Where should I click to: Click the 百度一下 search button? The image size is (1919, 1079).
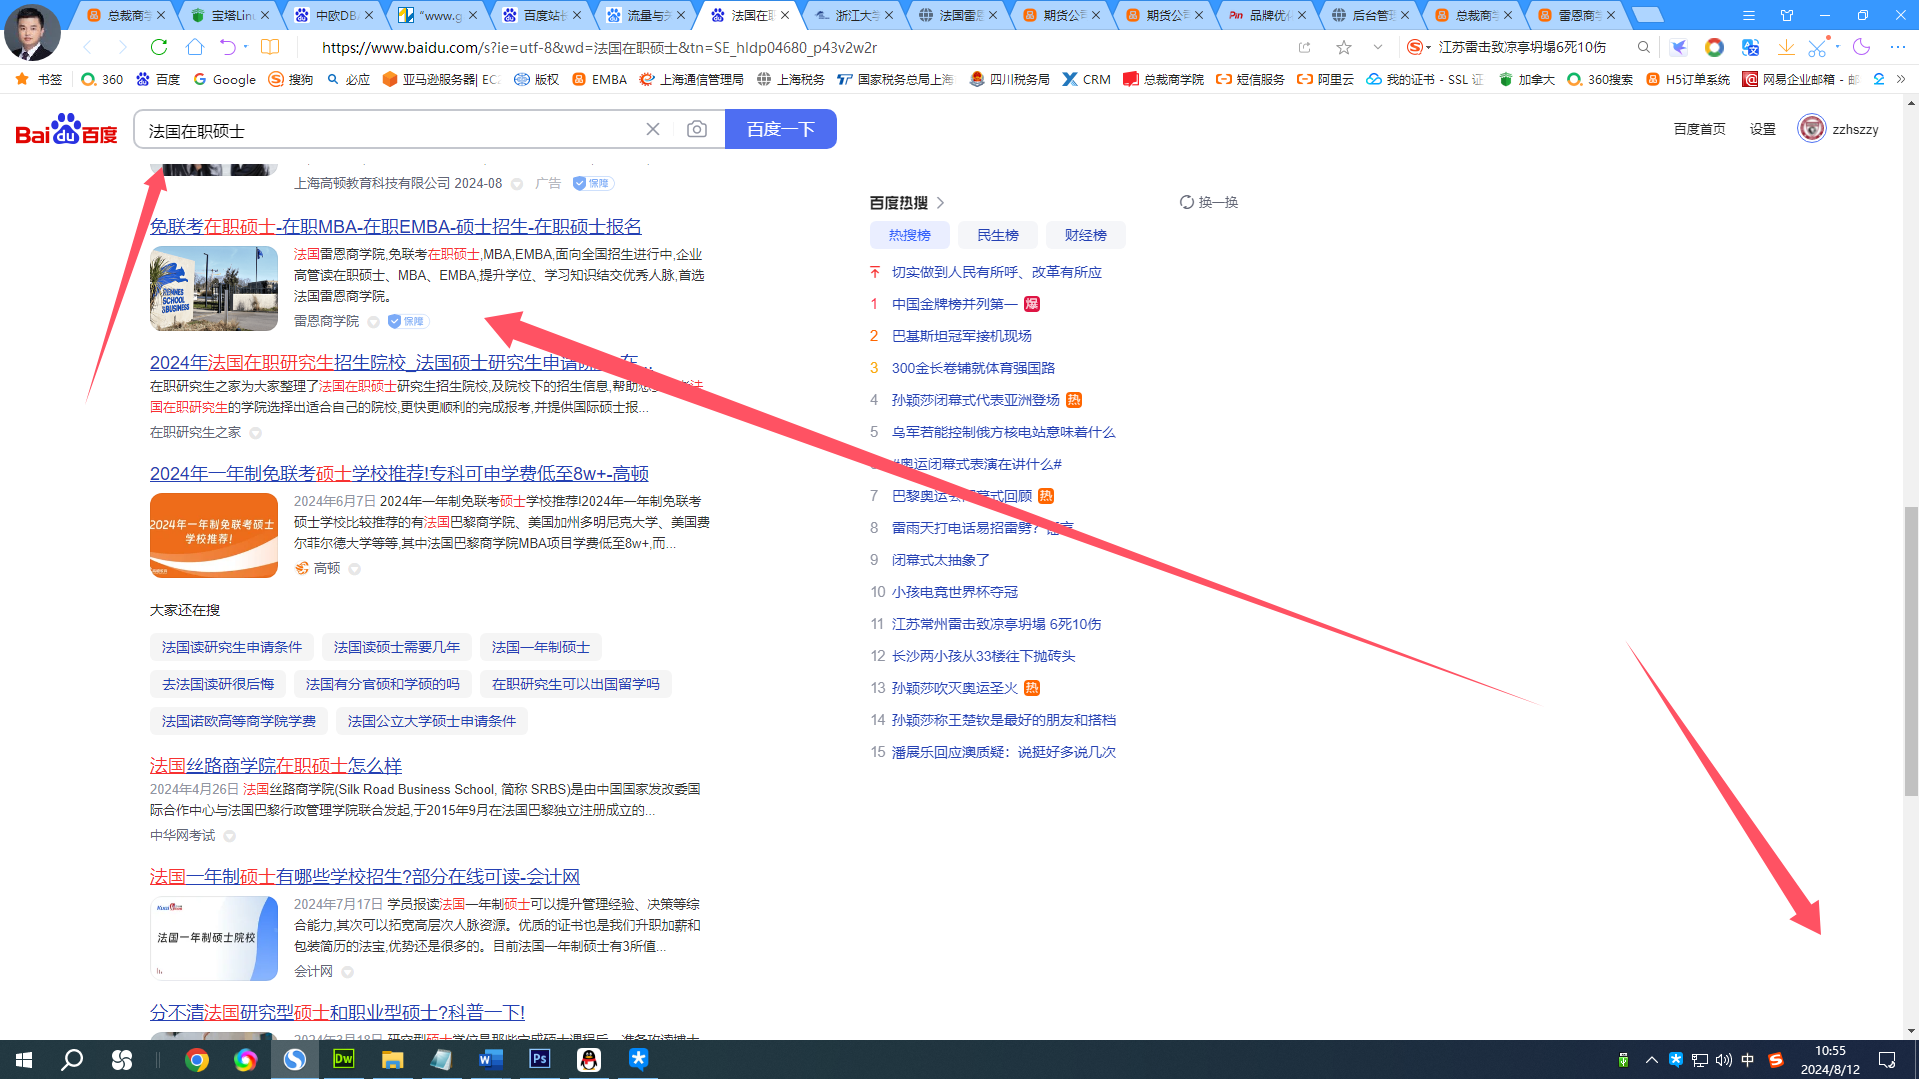pyautogui.click(x=780, y=128)
